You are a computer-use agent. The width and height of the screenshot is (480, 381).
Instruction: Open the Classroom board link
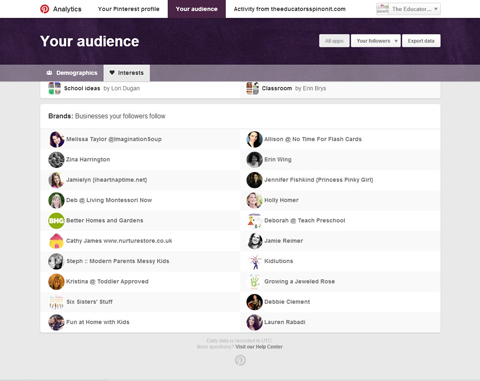click(x=277, y=88)
